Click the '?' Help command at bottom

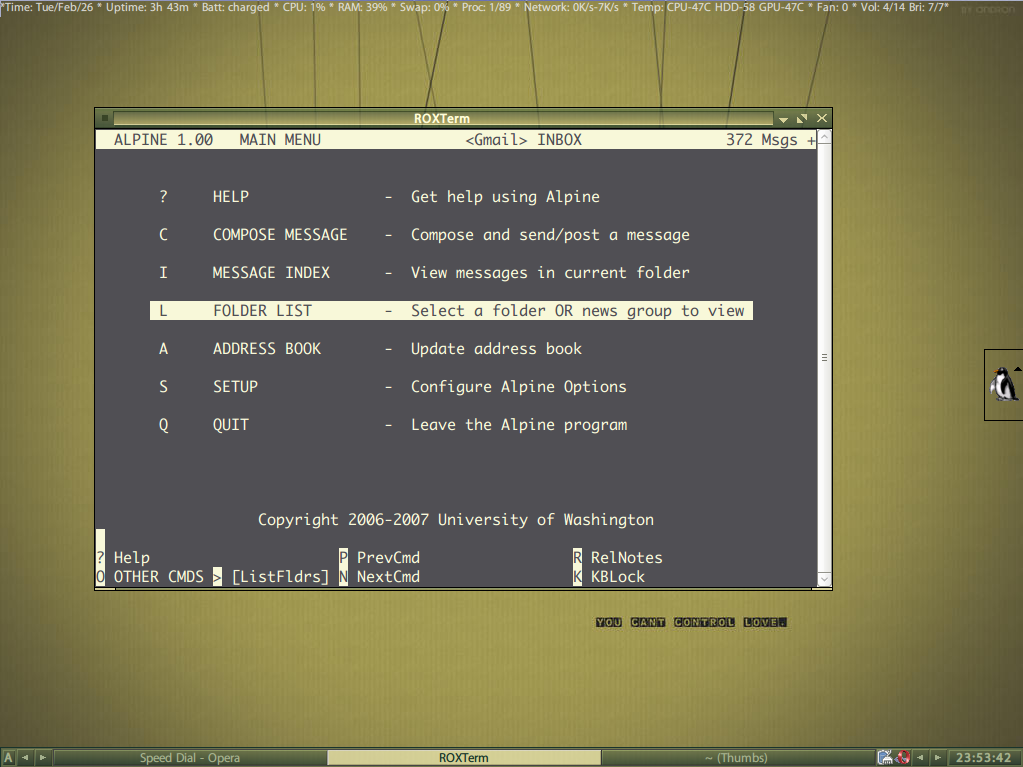coord(123,558)
